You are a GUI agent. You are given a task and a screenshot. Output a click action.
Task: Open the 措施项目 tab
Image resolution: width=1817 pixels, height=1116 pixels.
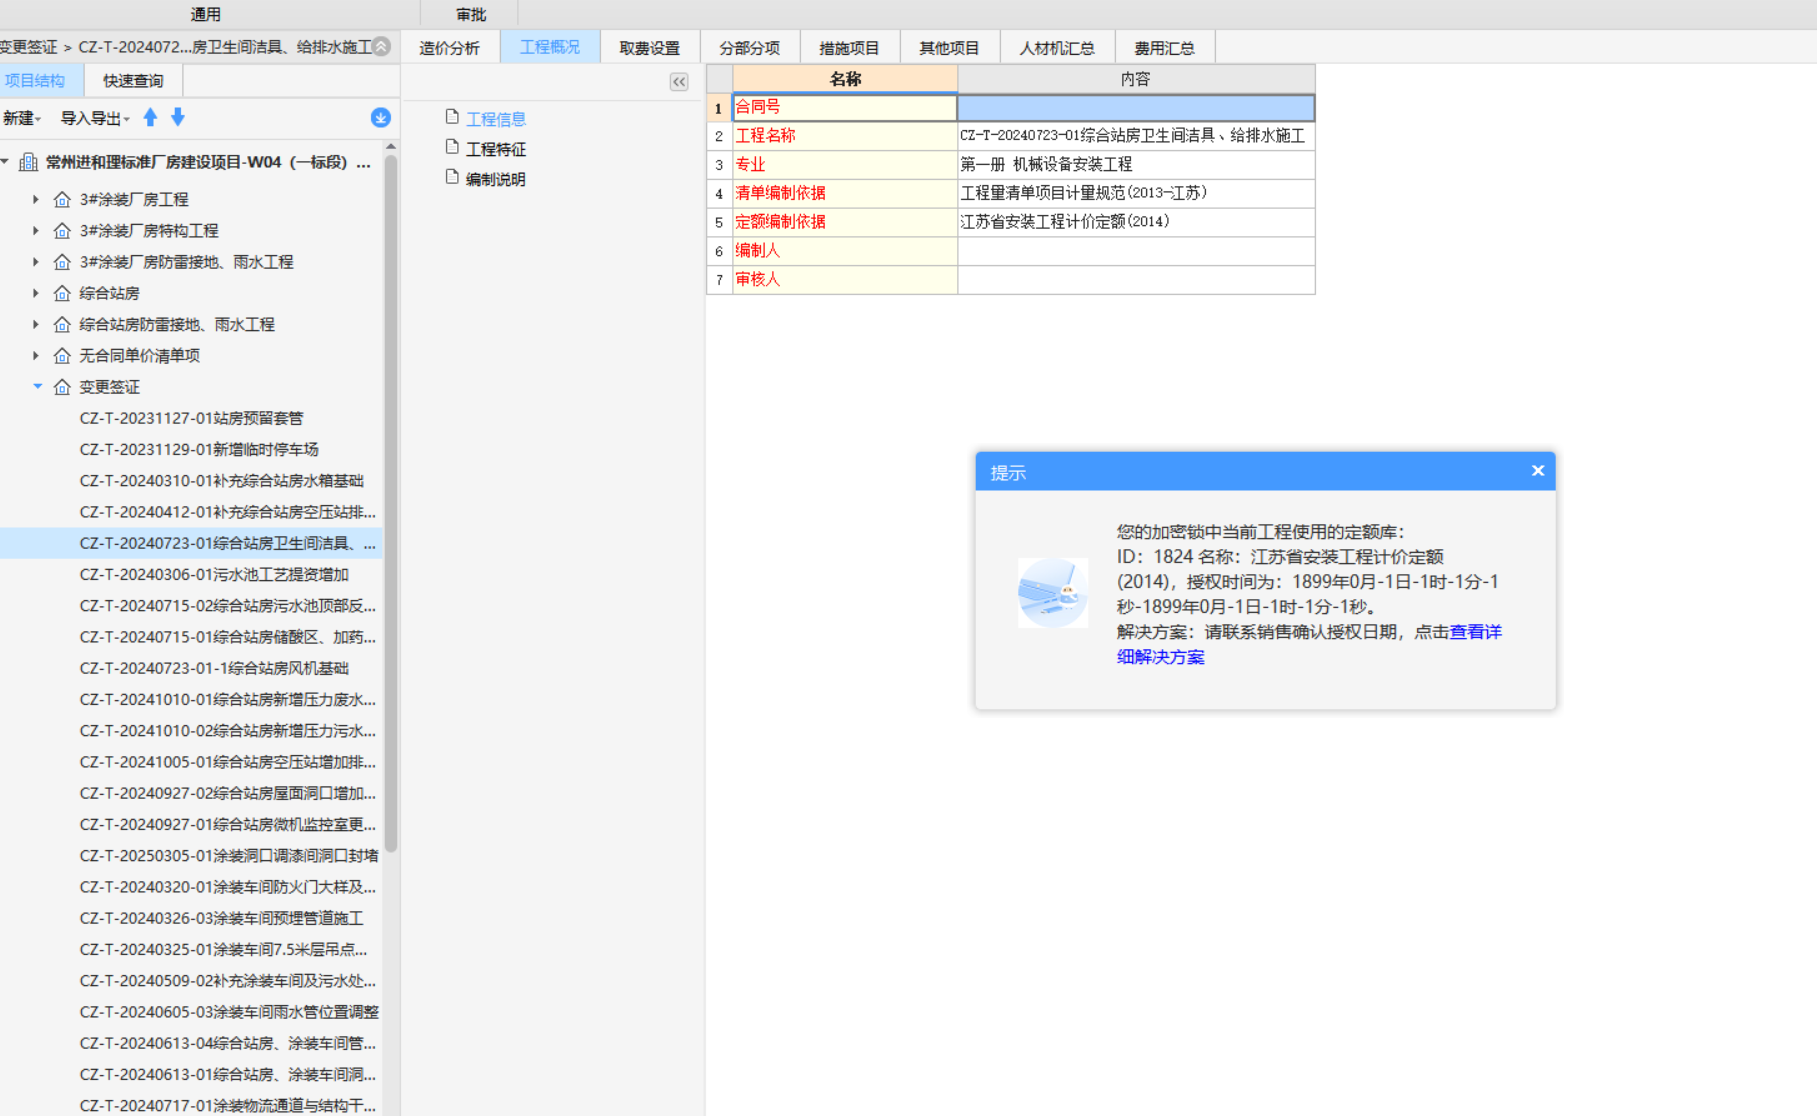[x=850, y=48]
